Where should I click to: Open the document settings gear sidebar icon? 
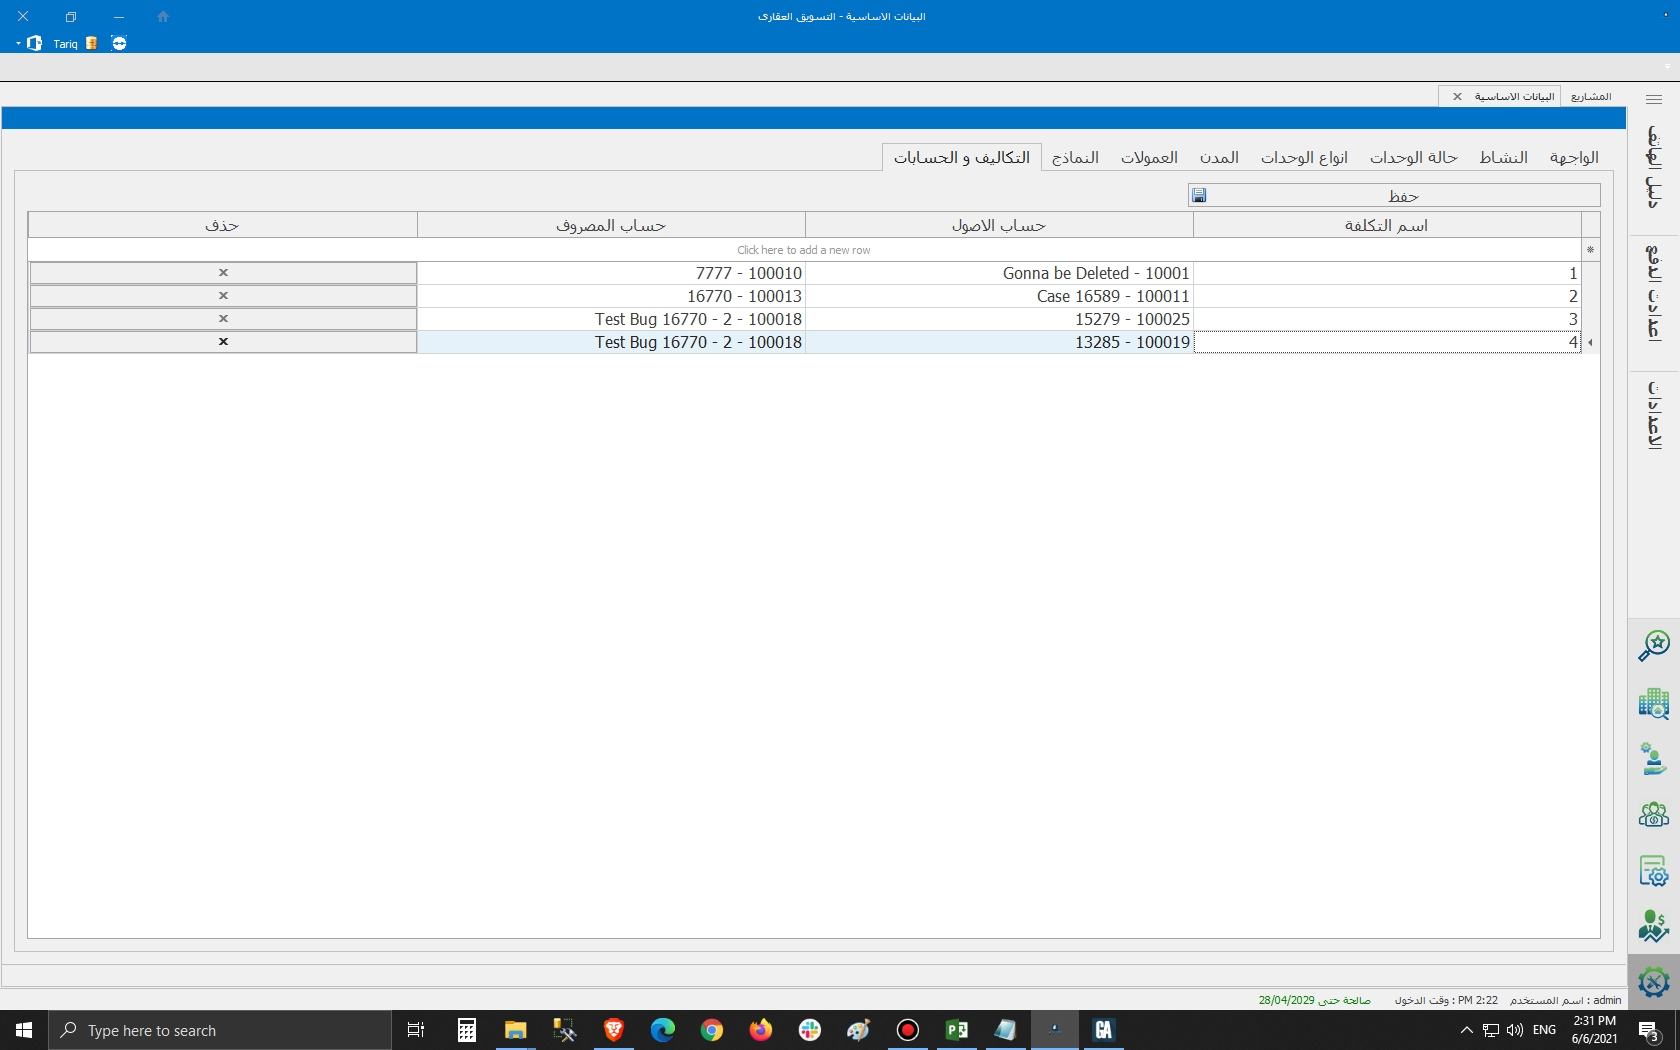[x=1653, y=871]
